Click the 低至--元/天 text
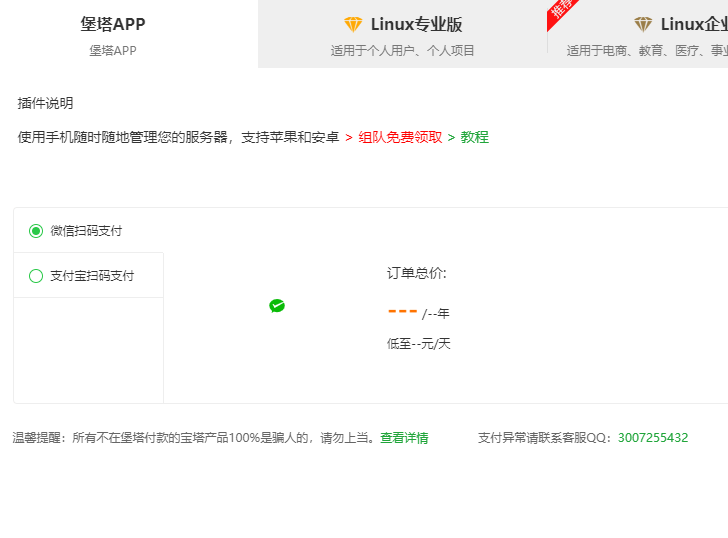The image size is (728, 538). click(x=419, y=344)
